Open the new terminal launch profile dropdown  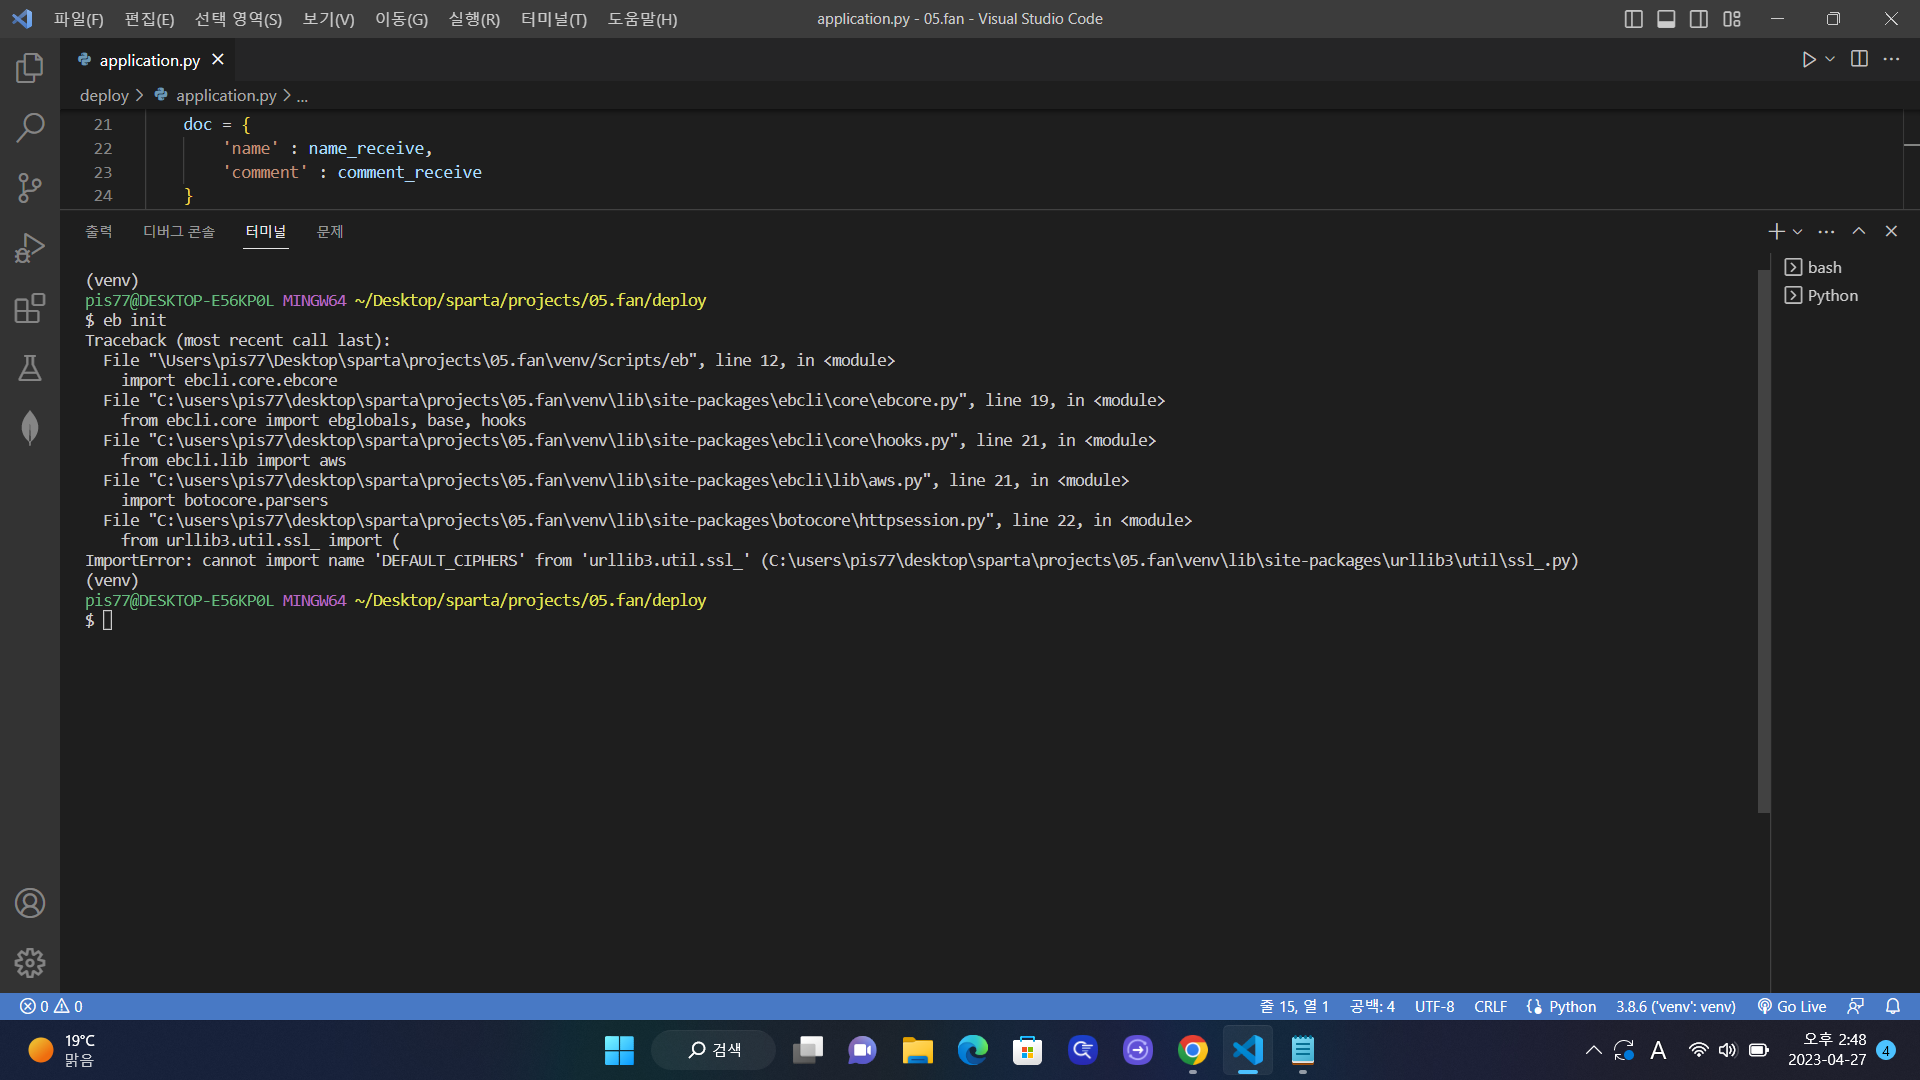point(1798,232)
